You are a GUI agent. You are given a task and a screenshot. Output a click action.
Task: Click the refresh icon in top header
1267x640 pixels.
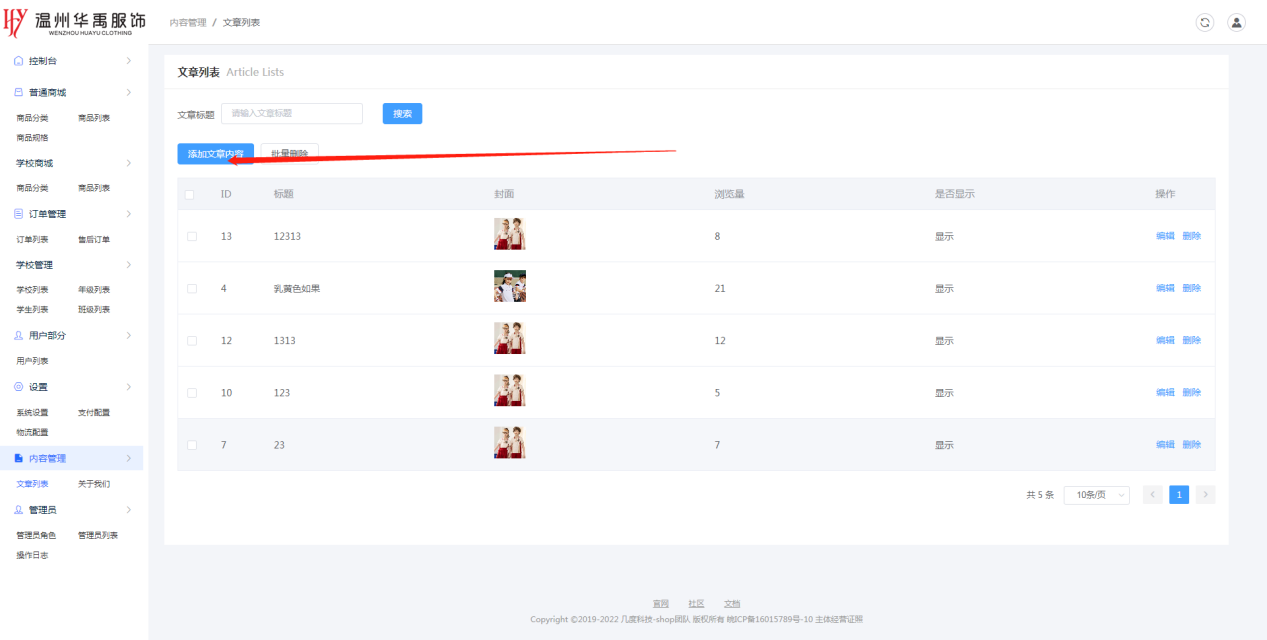[1205, 22]
